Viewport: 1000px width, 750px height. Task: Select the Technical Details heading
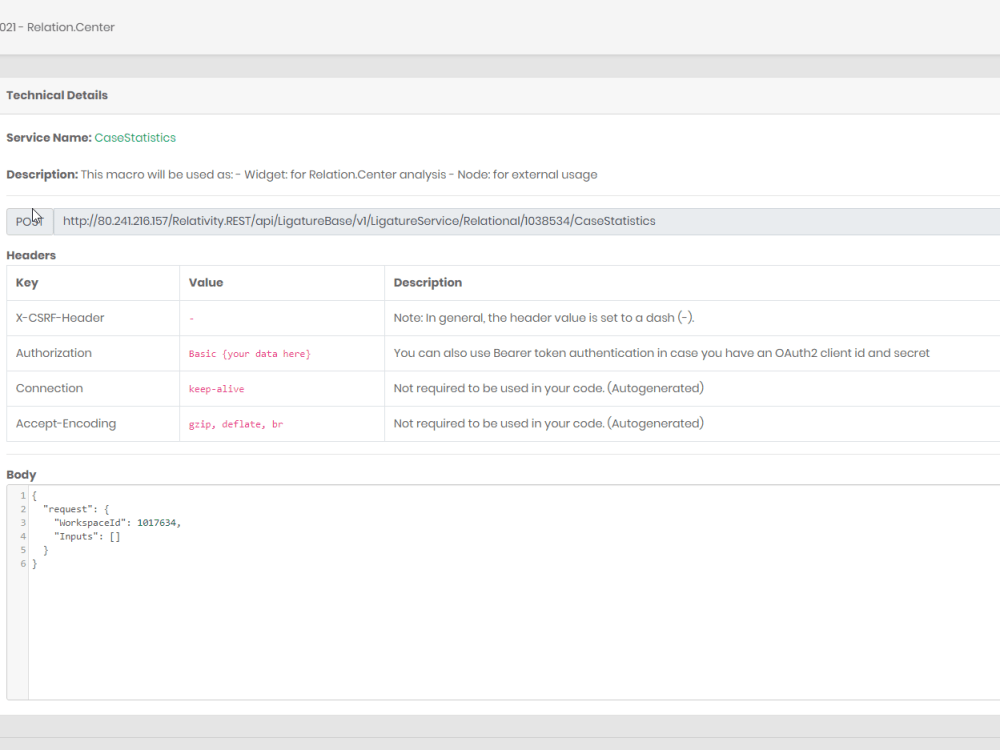[57, 95]
